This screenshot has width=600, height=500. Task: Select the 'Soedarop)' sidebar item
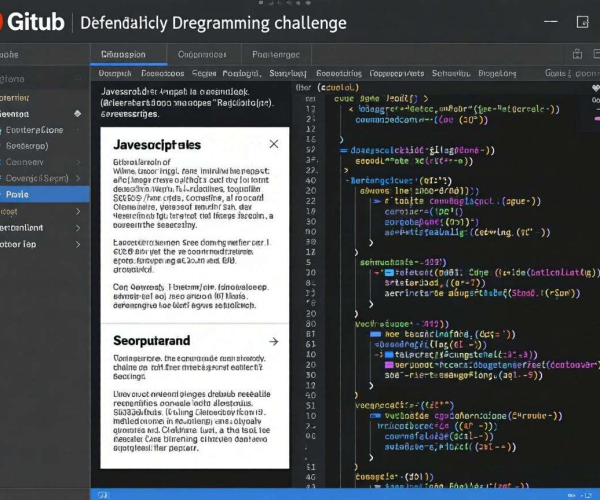[x=27, y=146]
